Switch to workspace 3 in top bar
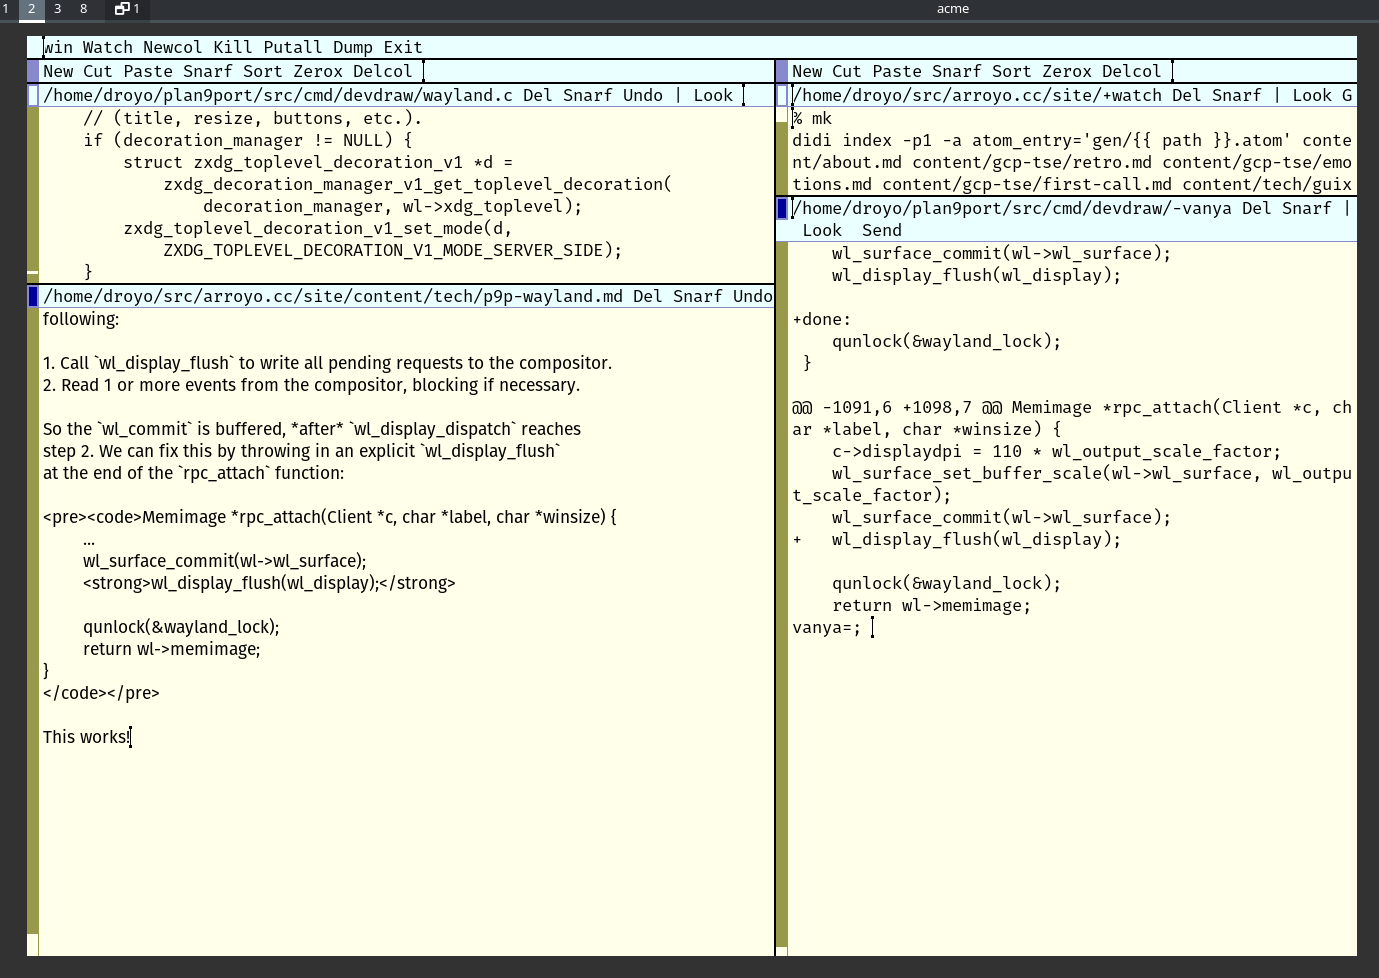 [57, 9]
